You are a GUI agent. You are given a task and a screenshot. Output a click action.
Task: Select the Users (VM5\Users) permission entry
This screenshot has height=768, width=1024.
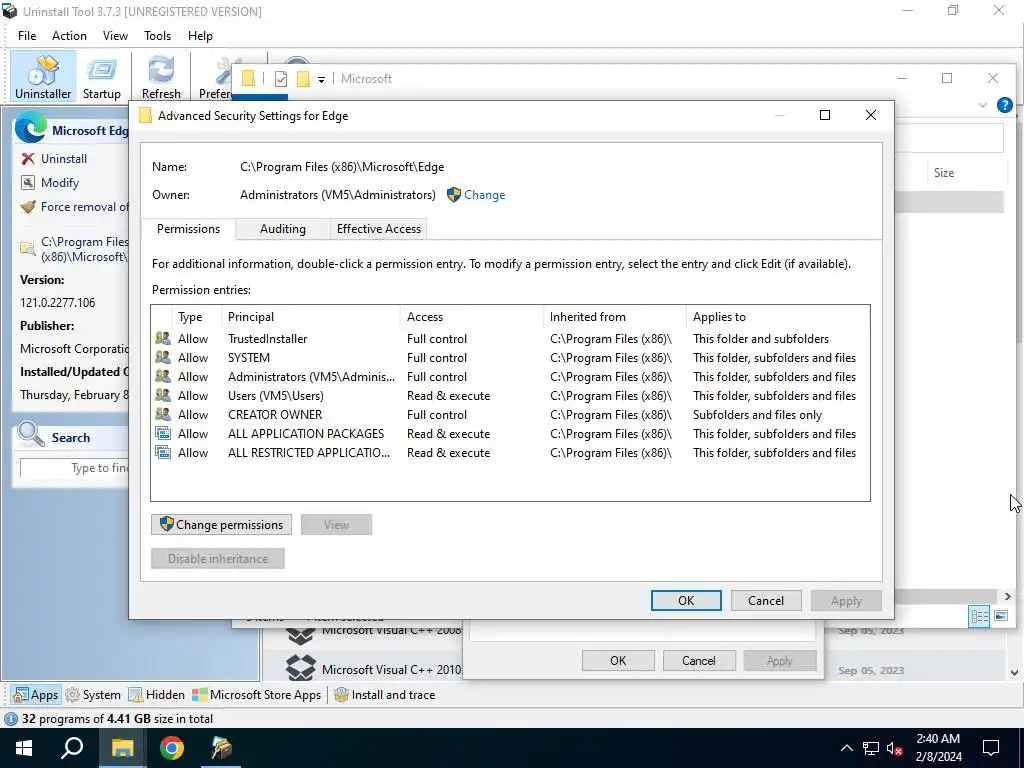coord(510,395)
